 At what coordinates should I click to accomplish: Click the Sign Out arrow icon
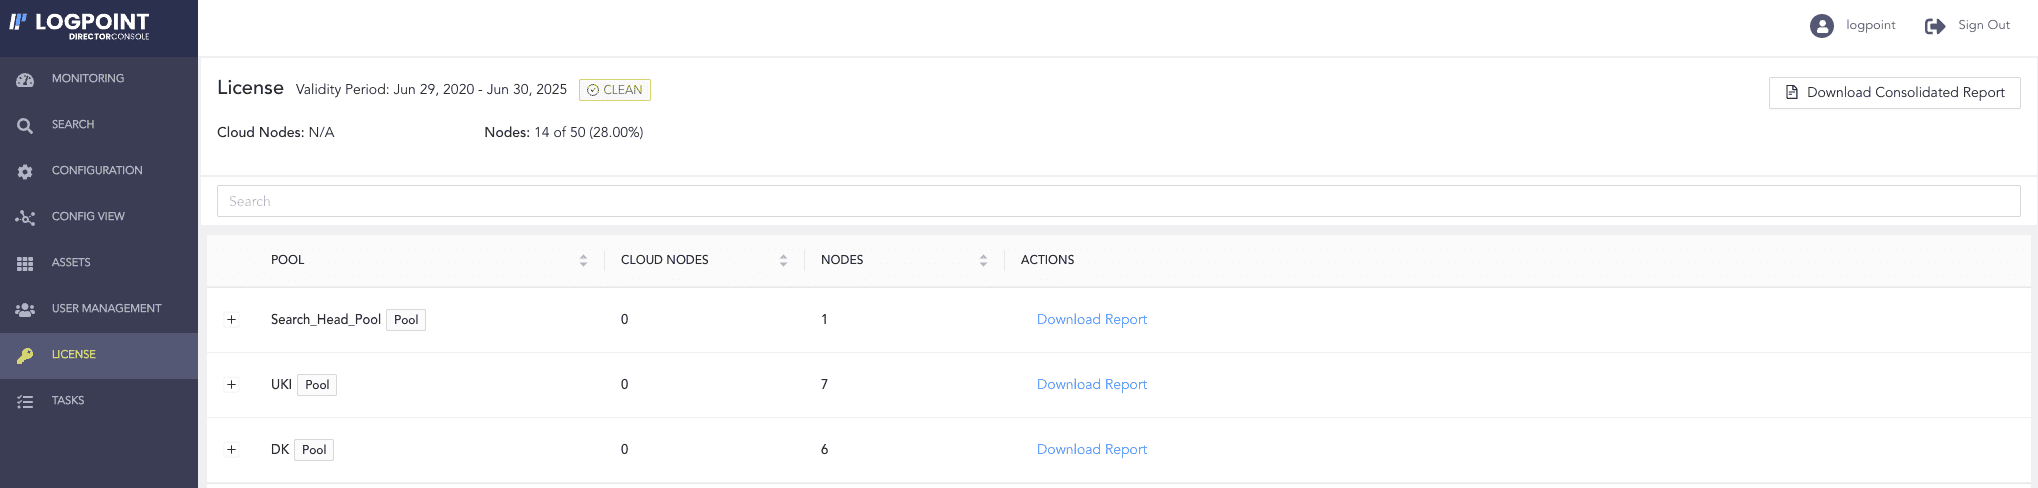(x=1934, y=26)
